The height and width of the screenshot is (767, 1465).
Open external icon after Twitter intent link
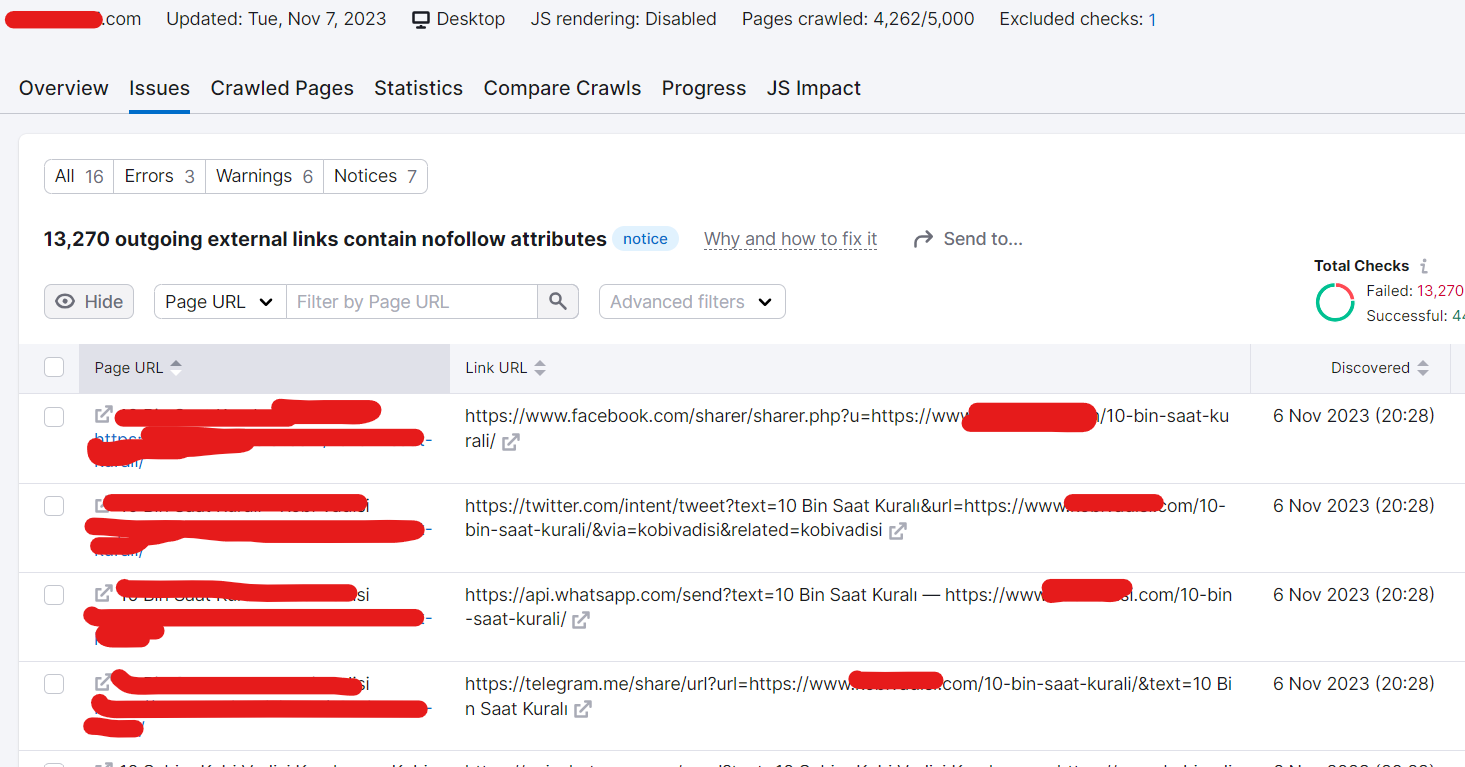pos(898,531)
